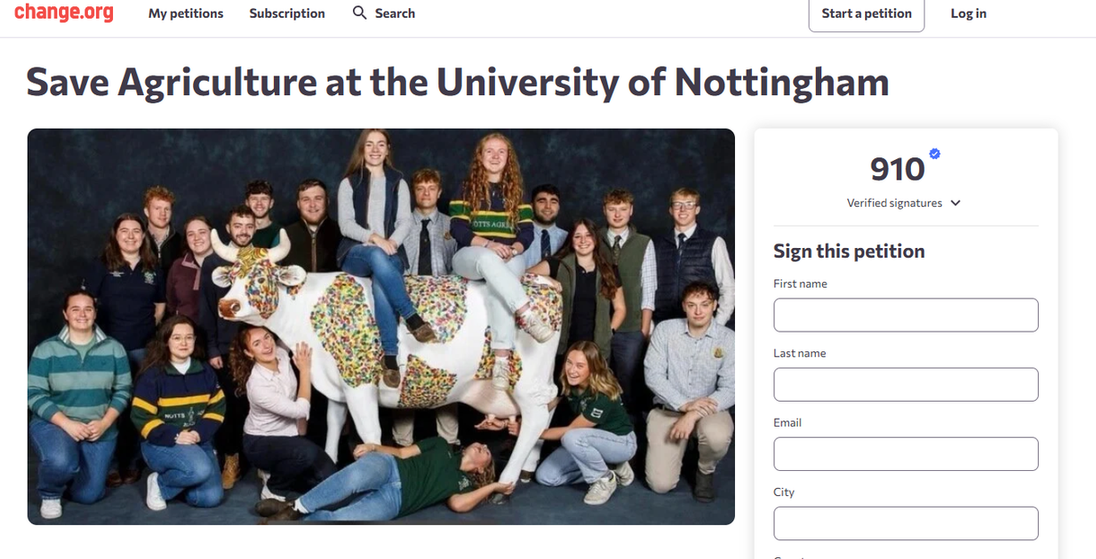The width and height of the screenshot is (1096, 559).
Task: Click the Sign this petition heading
Action: pos(849,251)
